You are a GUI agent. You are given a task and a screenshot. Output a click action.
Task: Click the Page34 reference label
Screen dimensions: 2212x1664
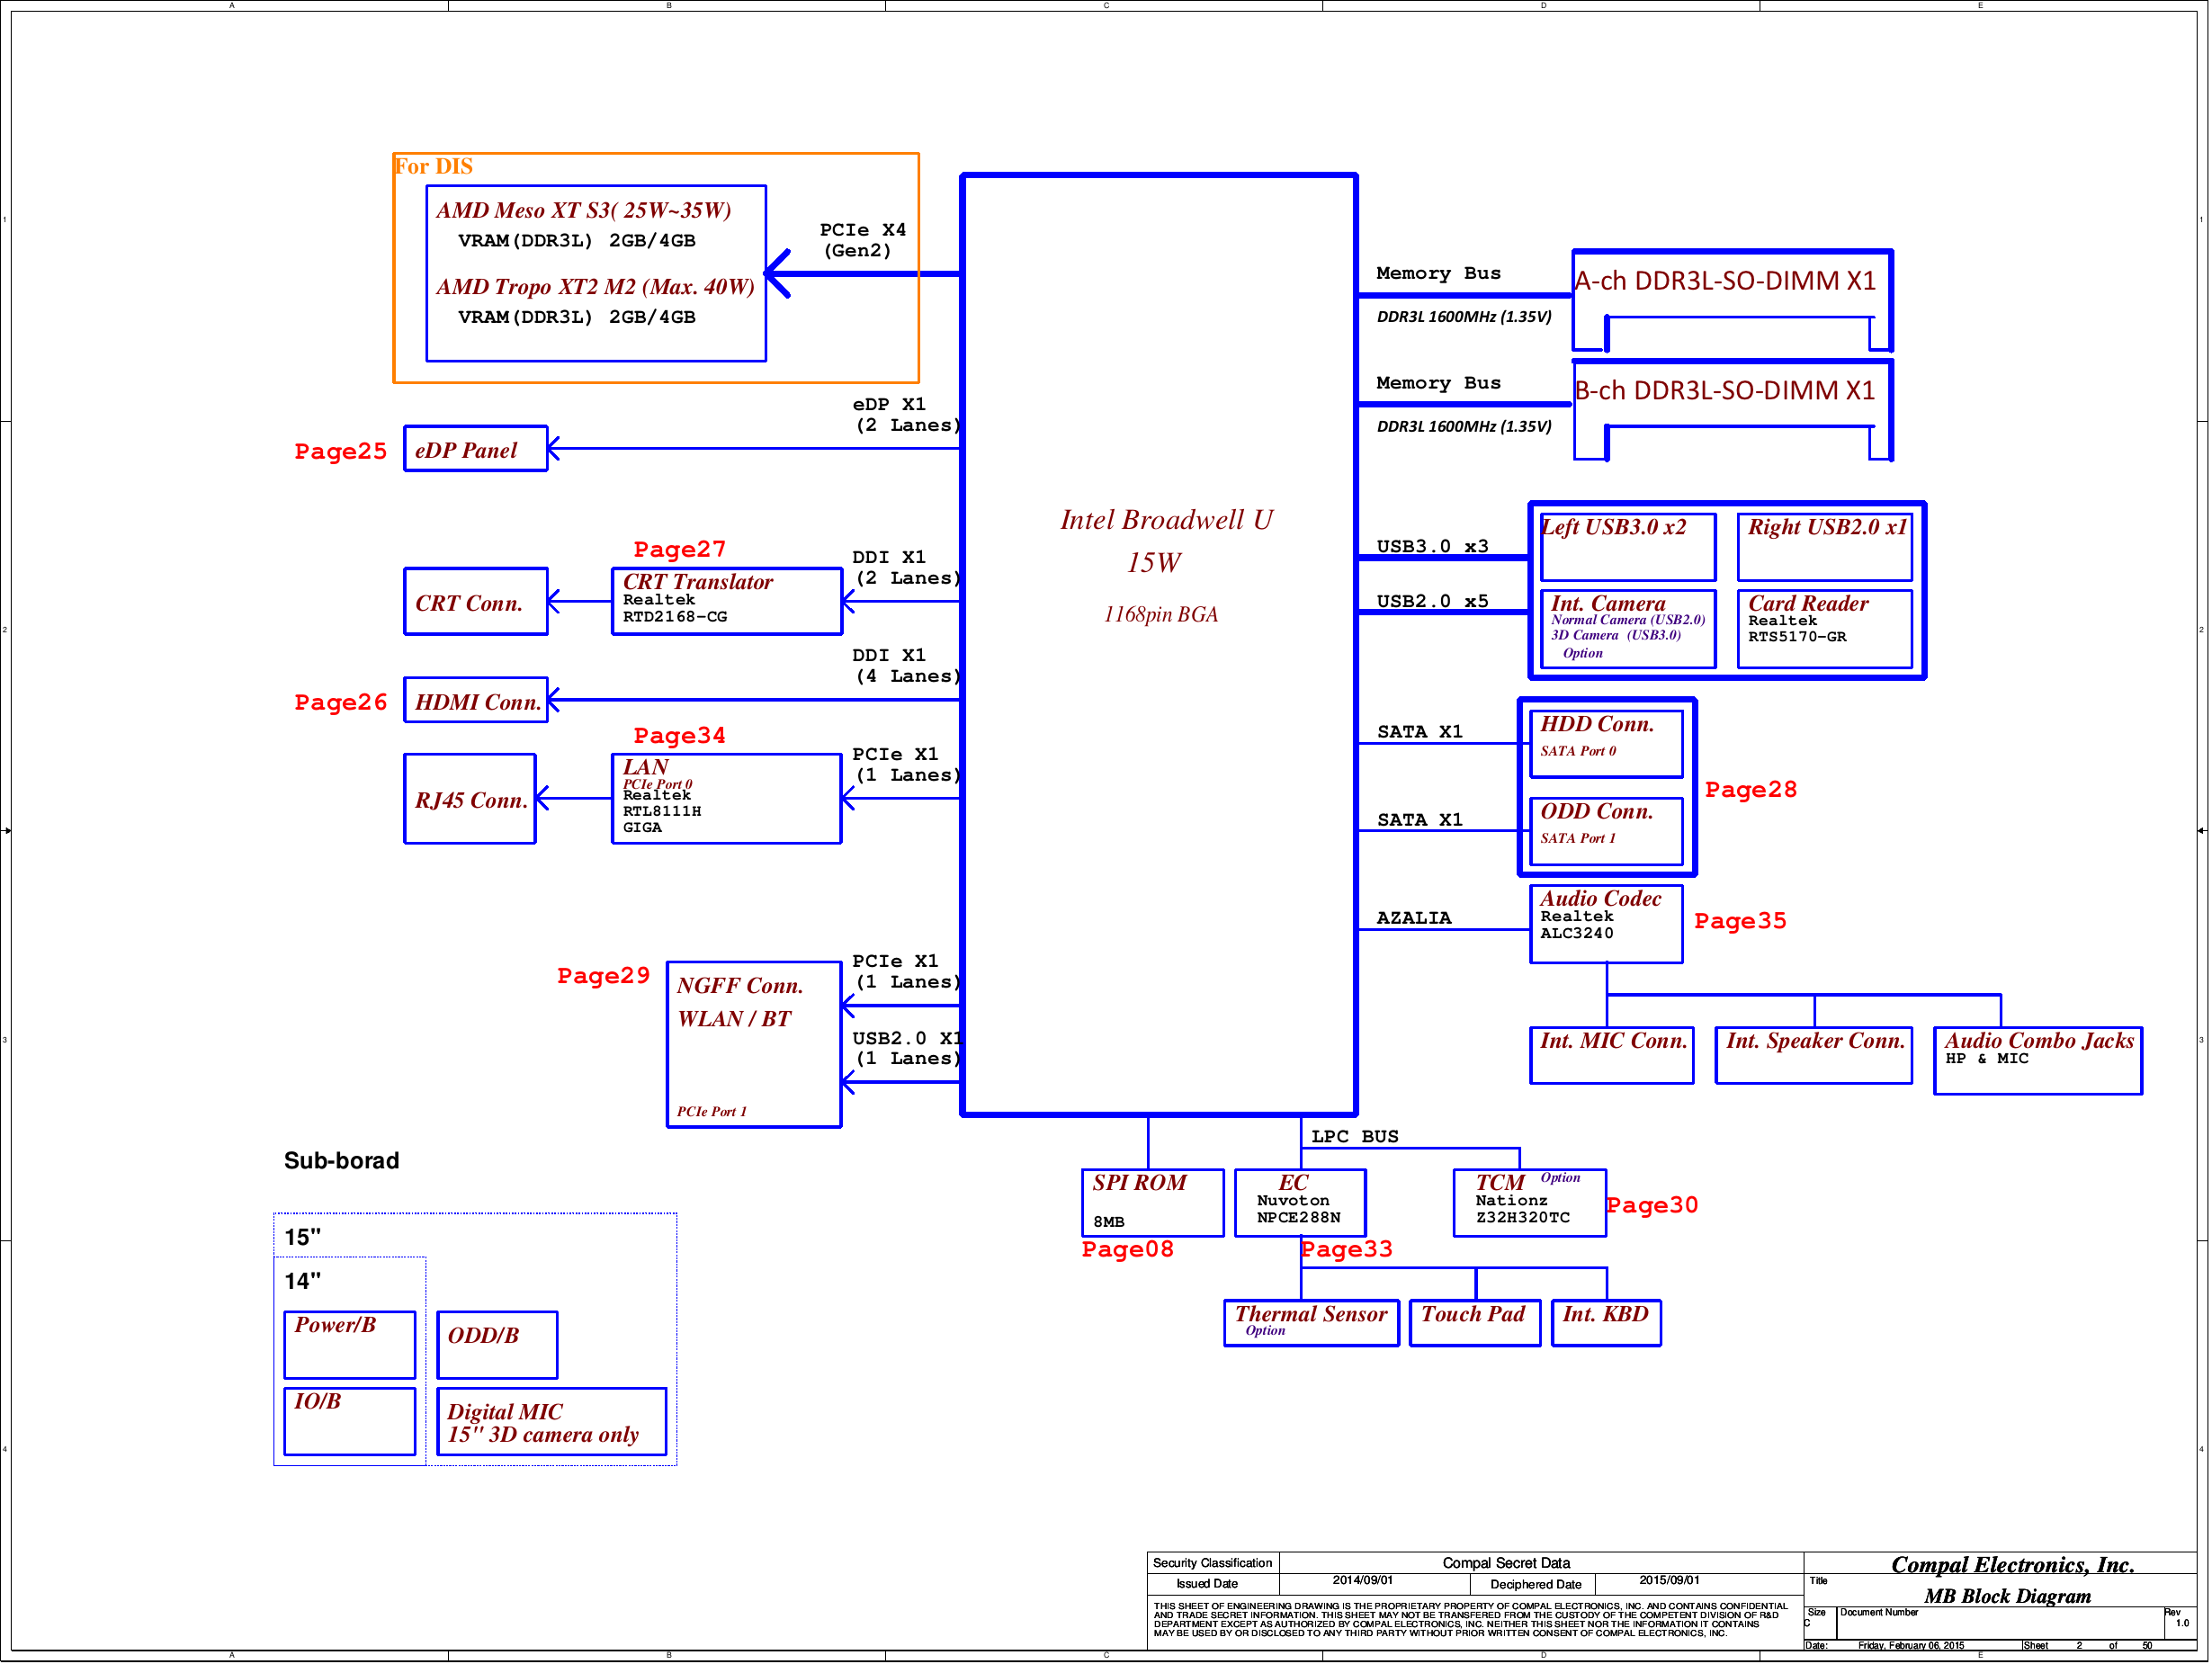(x=680, y=736)
